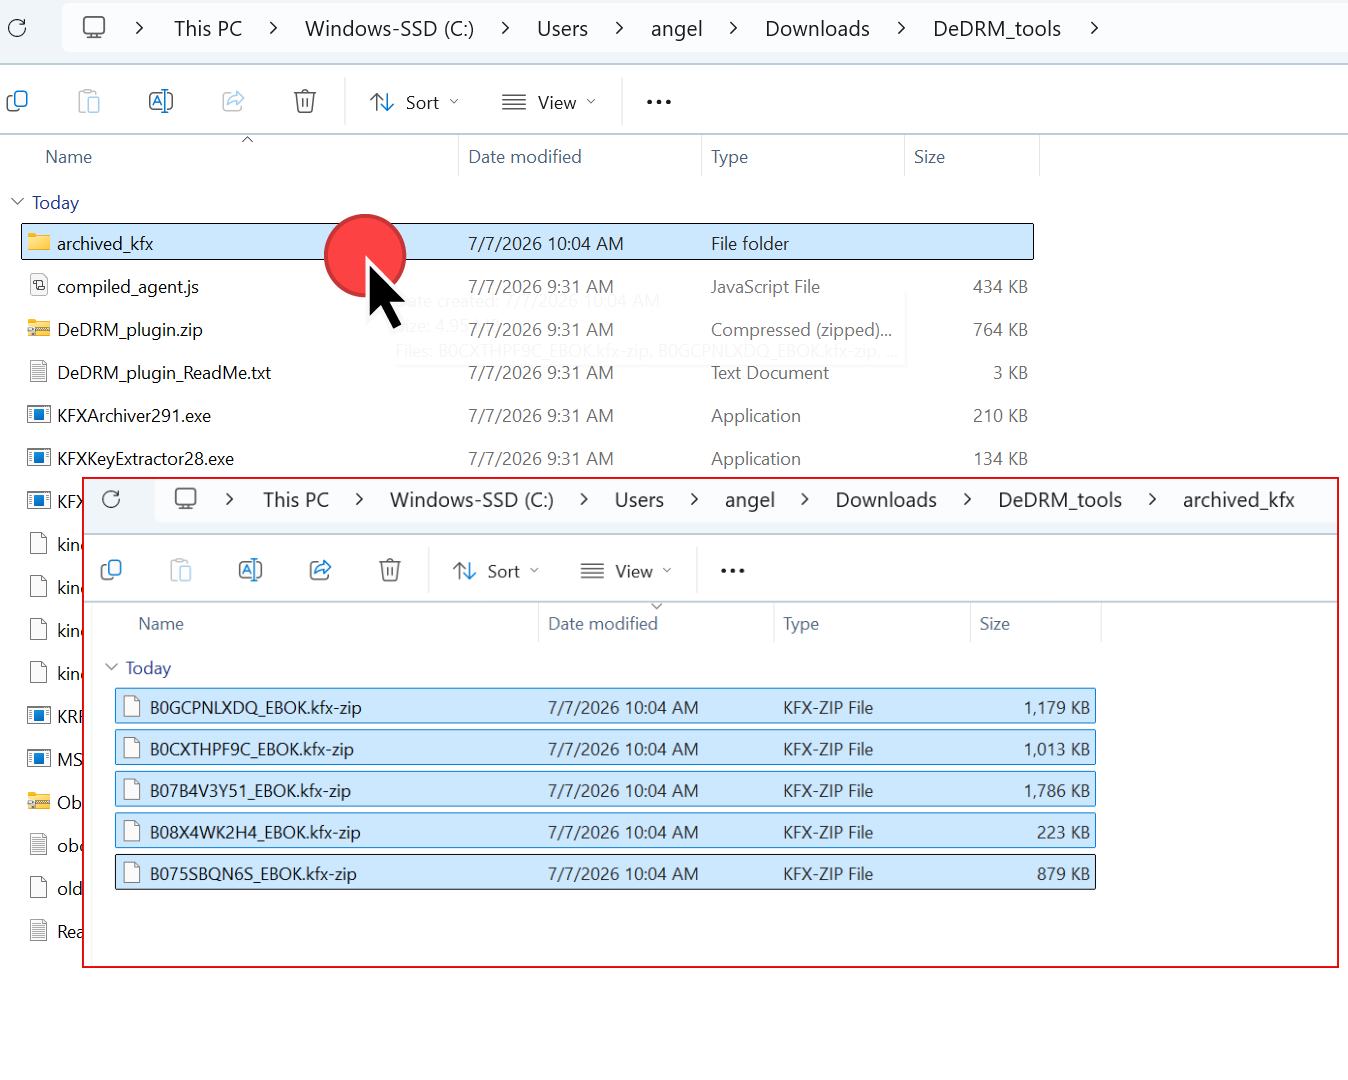This screenshot has height=1080, width=1348.
Task: Click Delete trash icon in archived_kfx window toolbar
Action: tap(390, 570)
